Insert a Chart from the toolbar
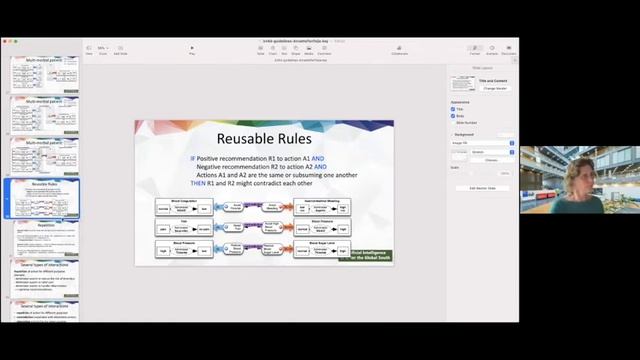Viewport: 640px width, 360px height. click(273, 48)
